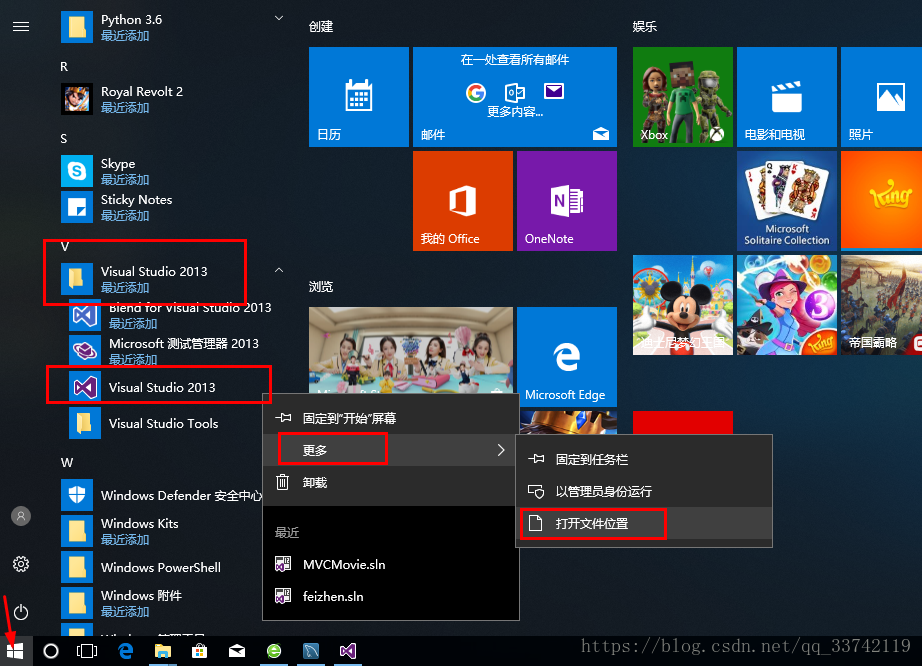Open the 邮件 tile
The height and width of the screenshot is (666, 922).
tap(515, 97)
